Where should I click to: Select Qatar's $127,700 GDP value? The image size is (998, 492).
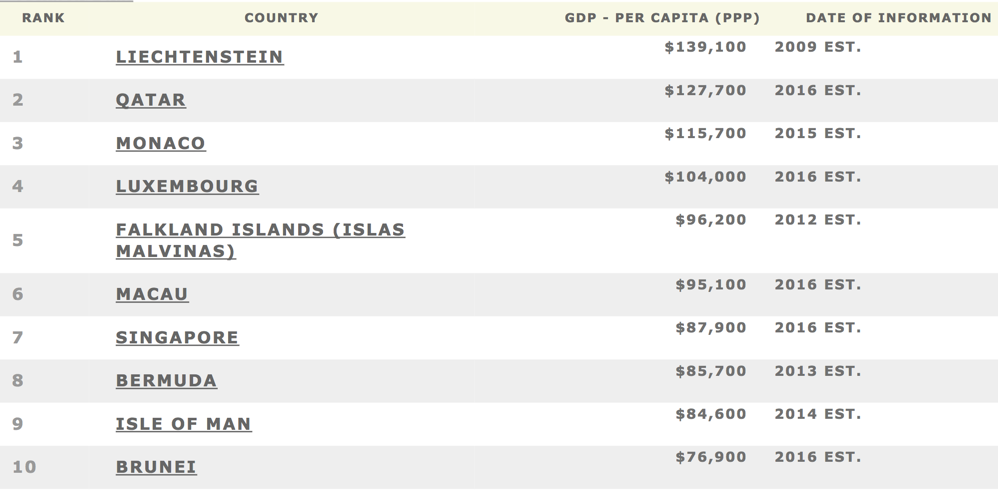point(705,90)
